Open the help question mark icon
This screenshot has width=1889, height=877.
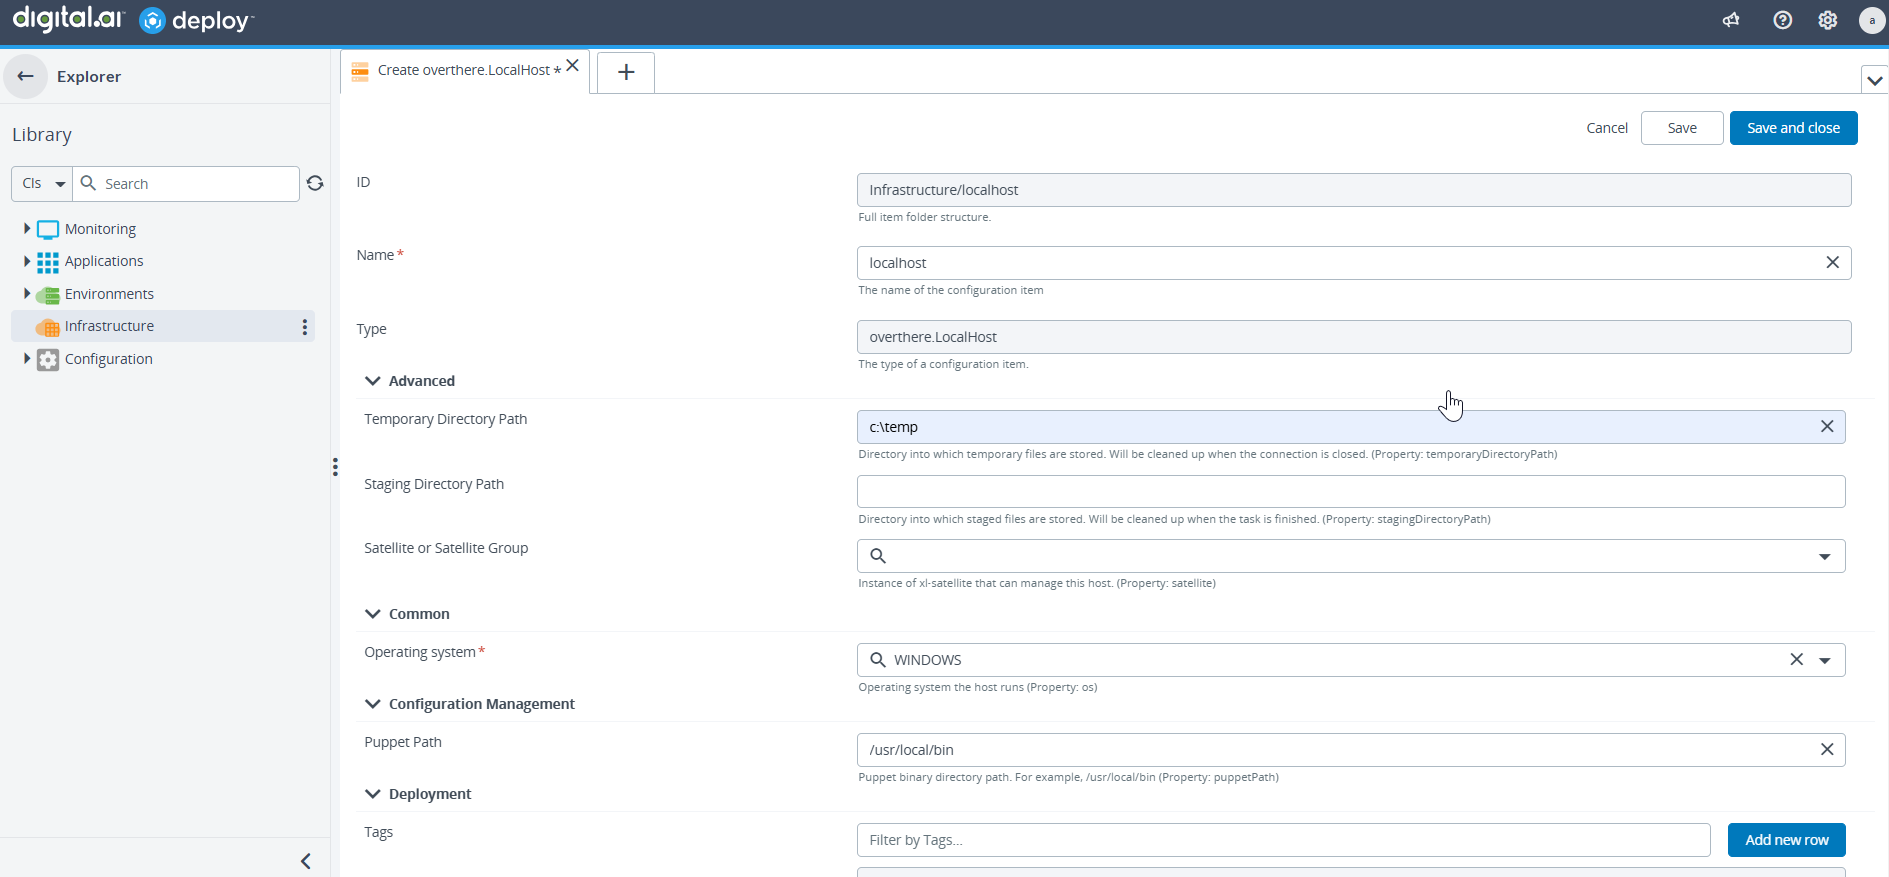(x=1782, y=20)
